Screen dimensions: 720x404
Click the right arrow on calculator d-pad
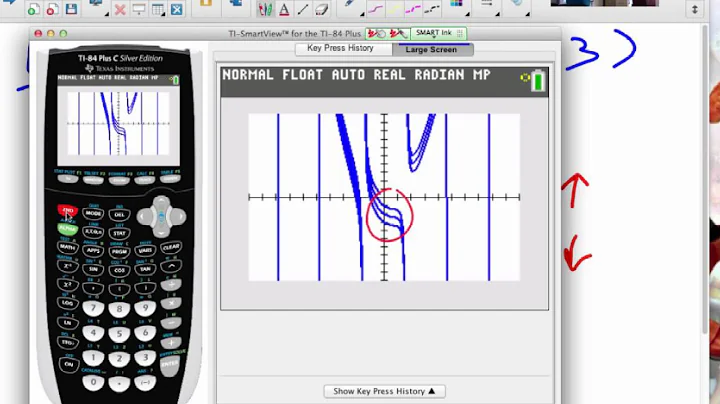(x=179, y=216)
